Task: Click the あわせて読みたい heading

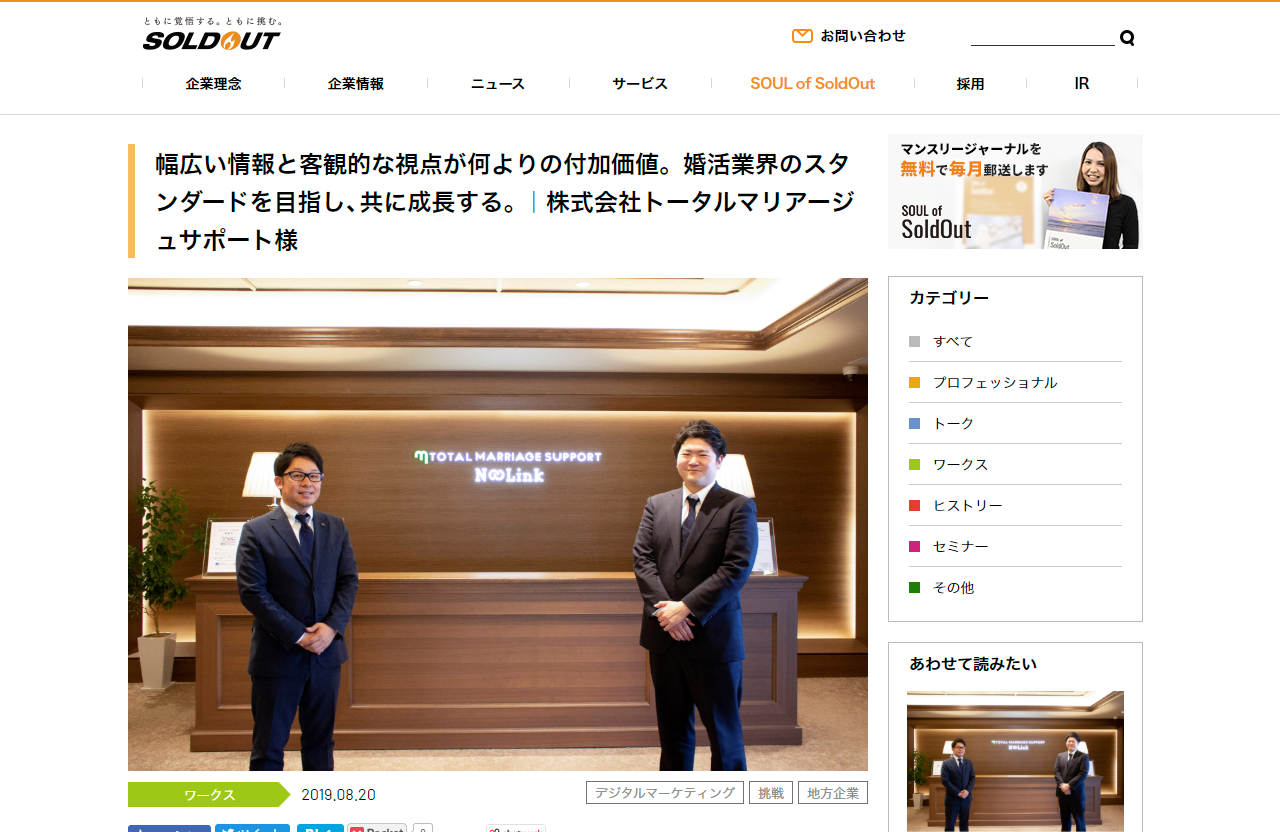Action: [973, 664]
